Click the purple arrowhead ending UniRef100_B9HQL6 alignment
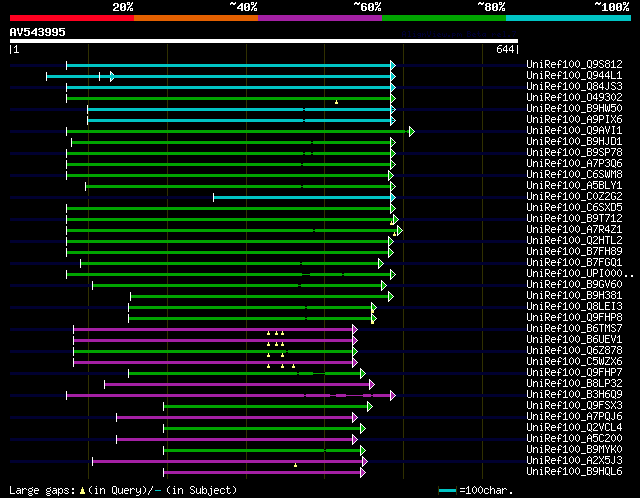Screen dimensions: 640x498 click(363, 473)
